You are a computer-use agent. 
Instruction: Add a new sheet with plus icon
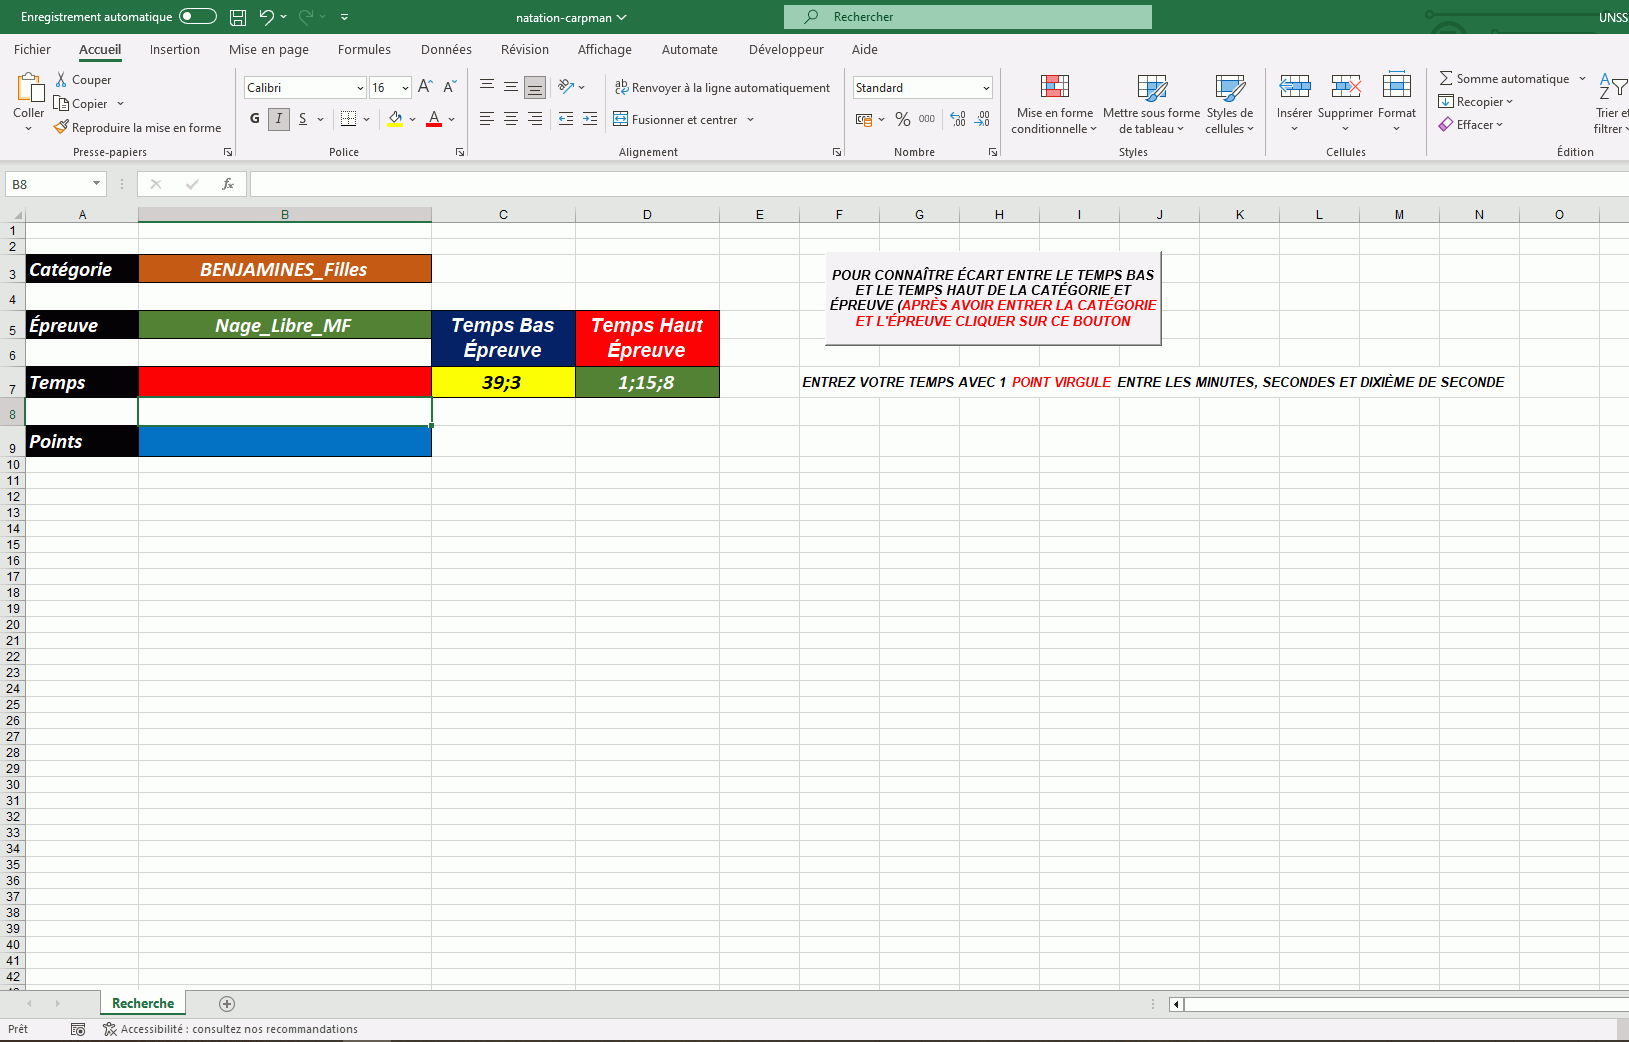(x=227, y=1004)
